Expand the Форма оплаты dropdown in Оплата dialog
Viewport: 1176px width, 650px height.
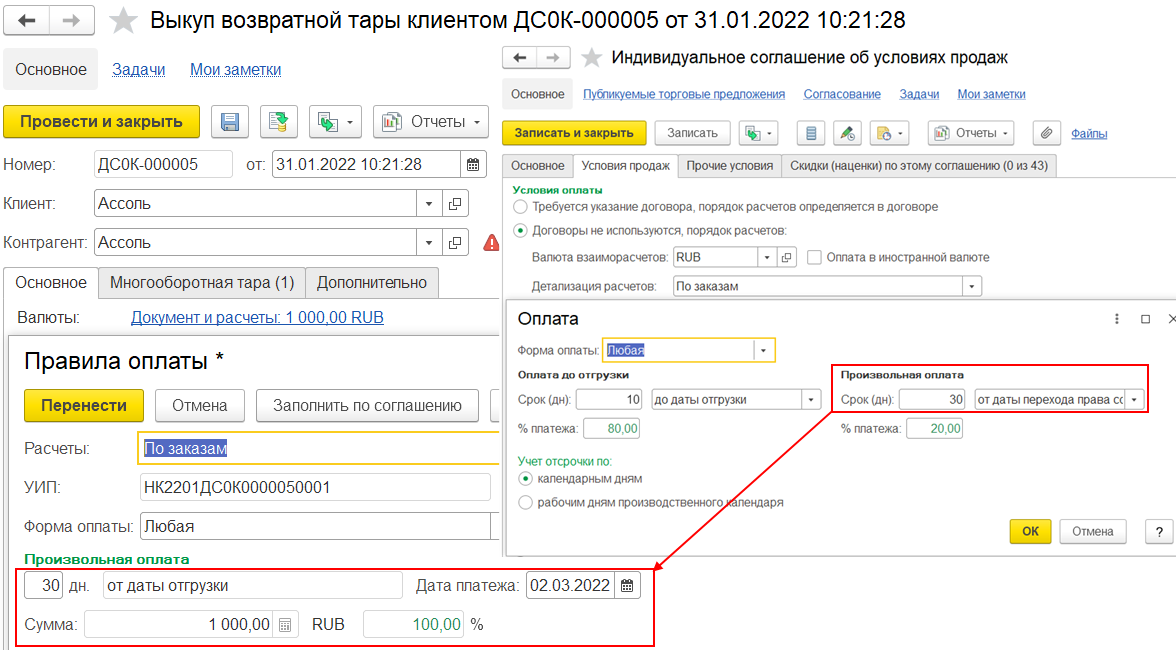point(764,351)
